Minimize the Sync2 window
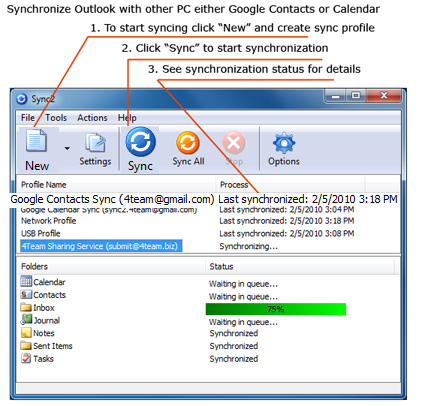 coord(336,96)
